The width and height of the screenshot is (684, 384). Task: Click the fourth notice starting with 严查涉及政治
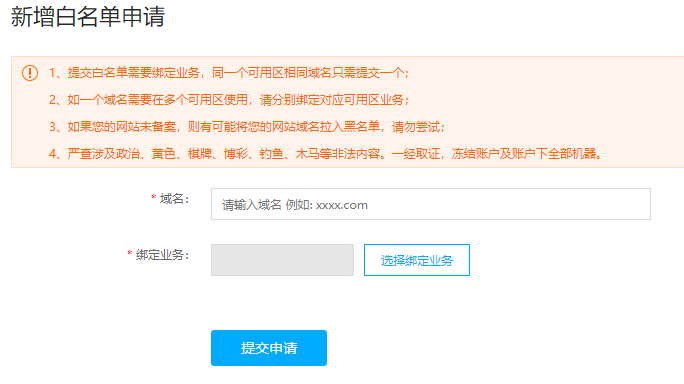325,154
